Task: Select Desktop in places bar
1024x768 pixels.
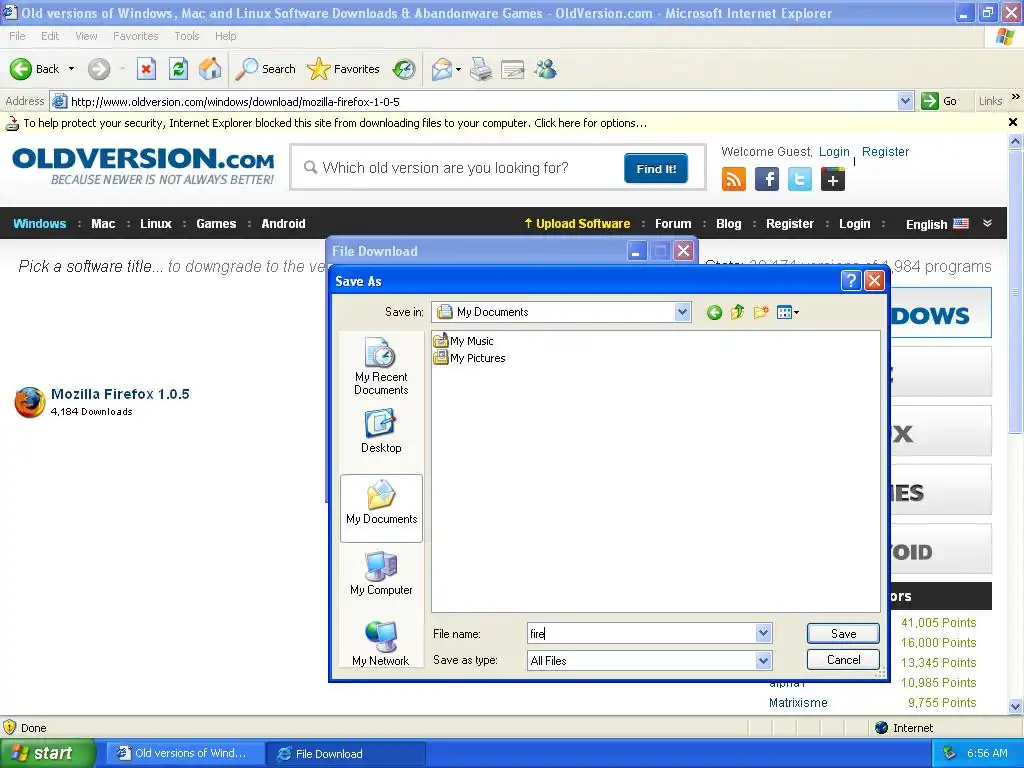Action: tap(381, 431)
